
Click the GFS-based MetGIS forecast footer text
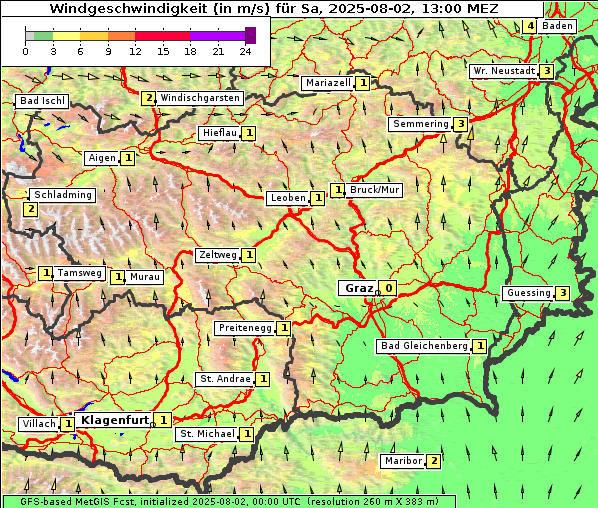[x=229, y=502]
